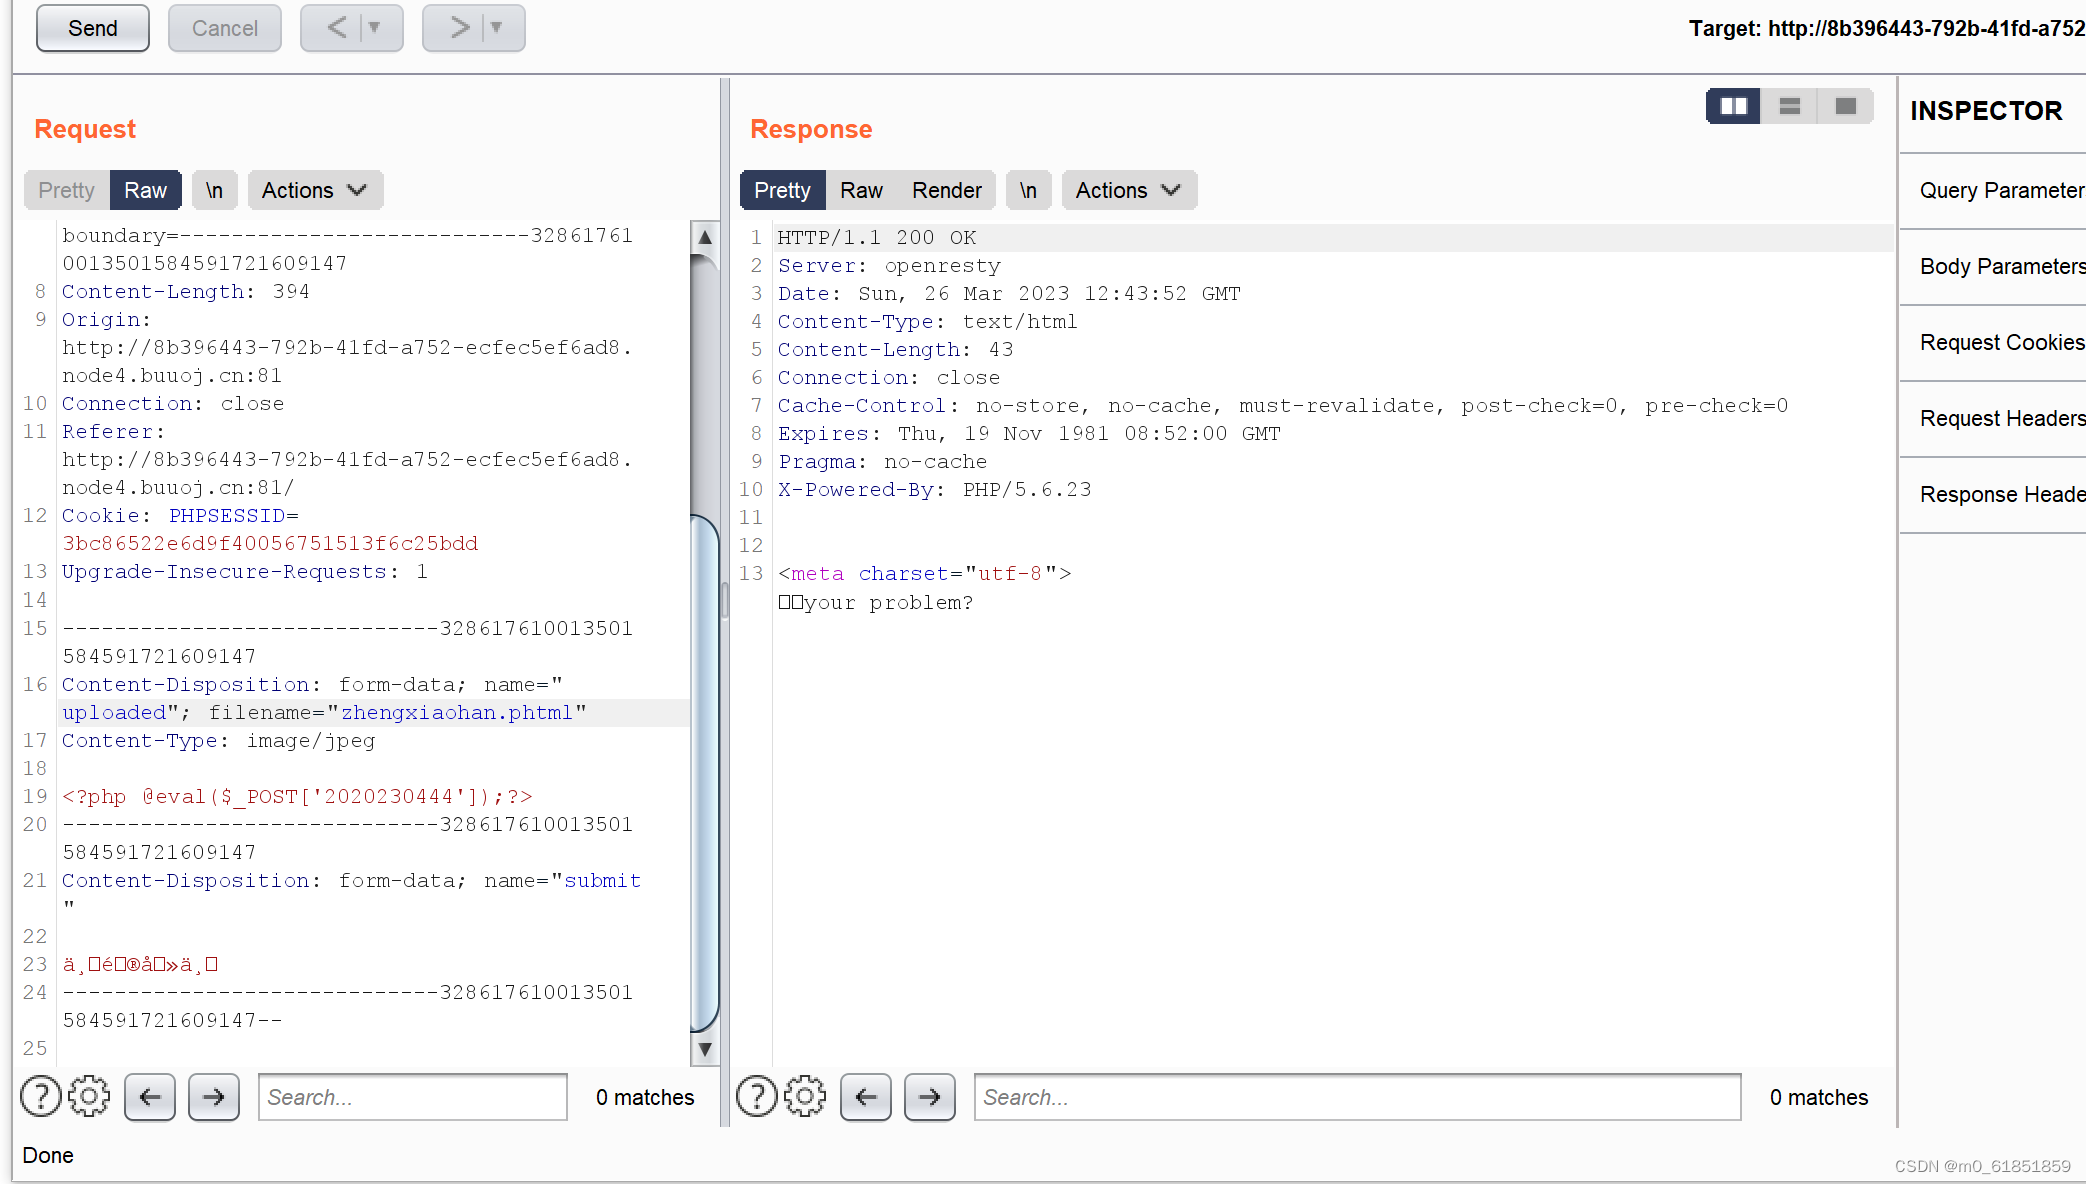The height and width of the screenshot is (1184, 2086).
Task: Click the response panel help question mark icon
Action: (757, 1097)
